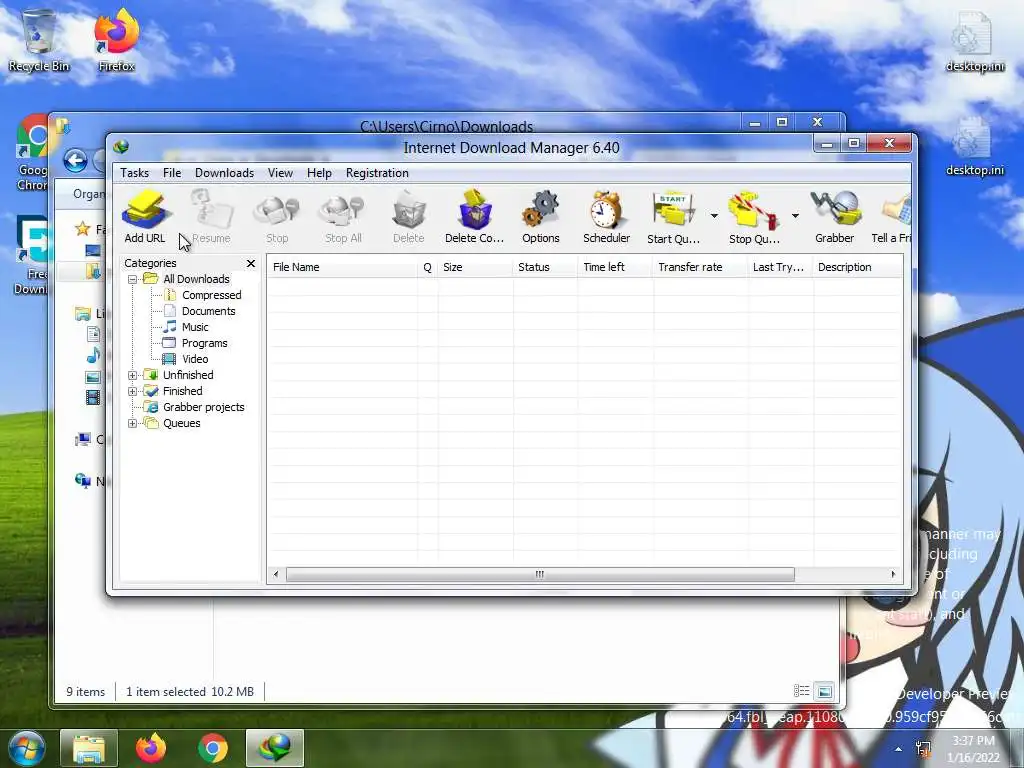Viewport: 1024px width, 768px height.
Task: Select the upper desktop.ini file icon
Action: click(x=974, y=42)
